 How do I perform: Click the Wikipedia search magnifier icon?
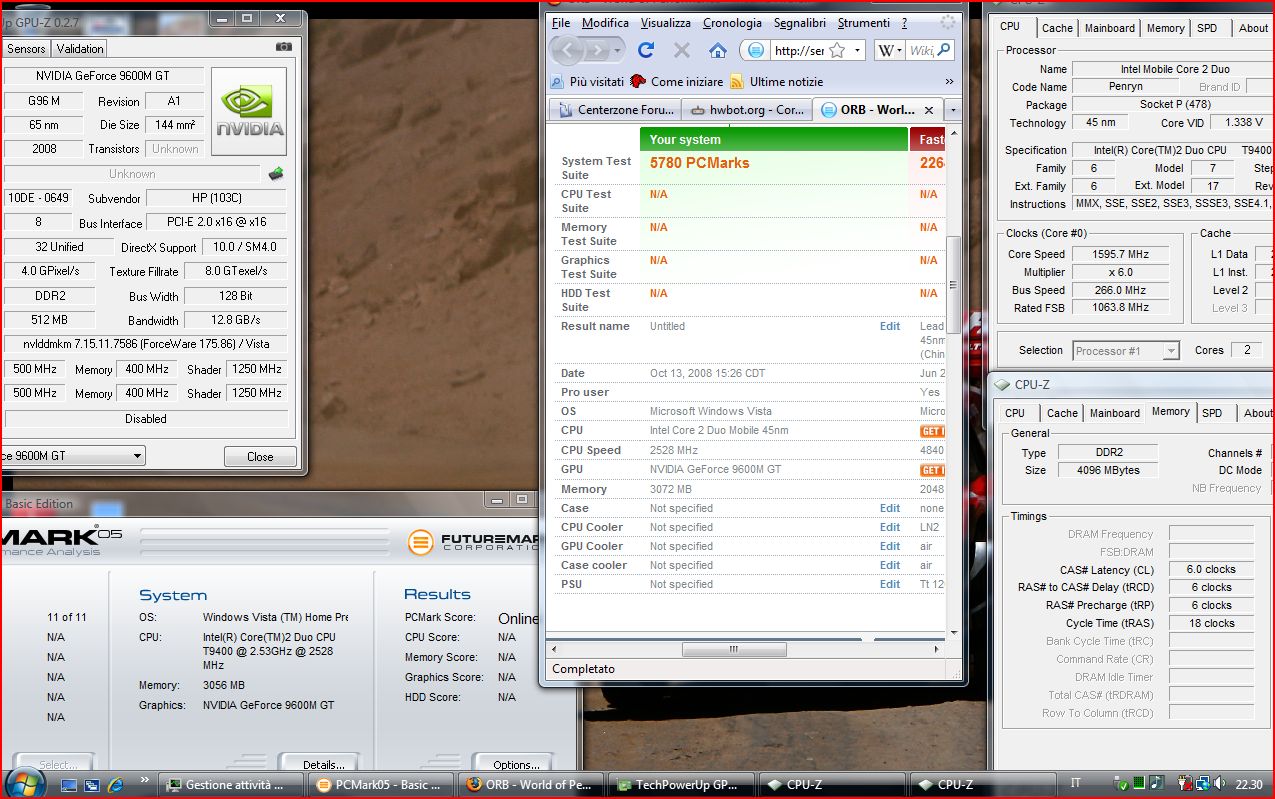943,50
